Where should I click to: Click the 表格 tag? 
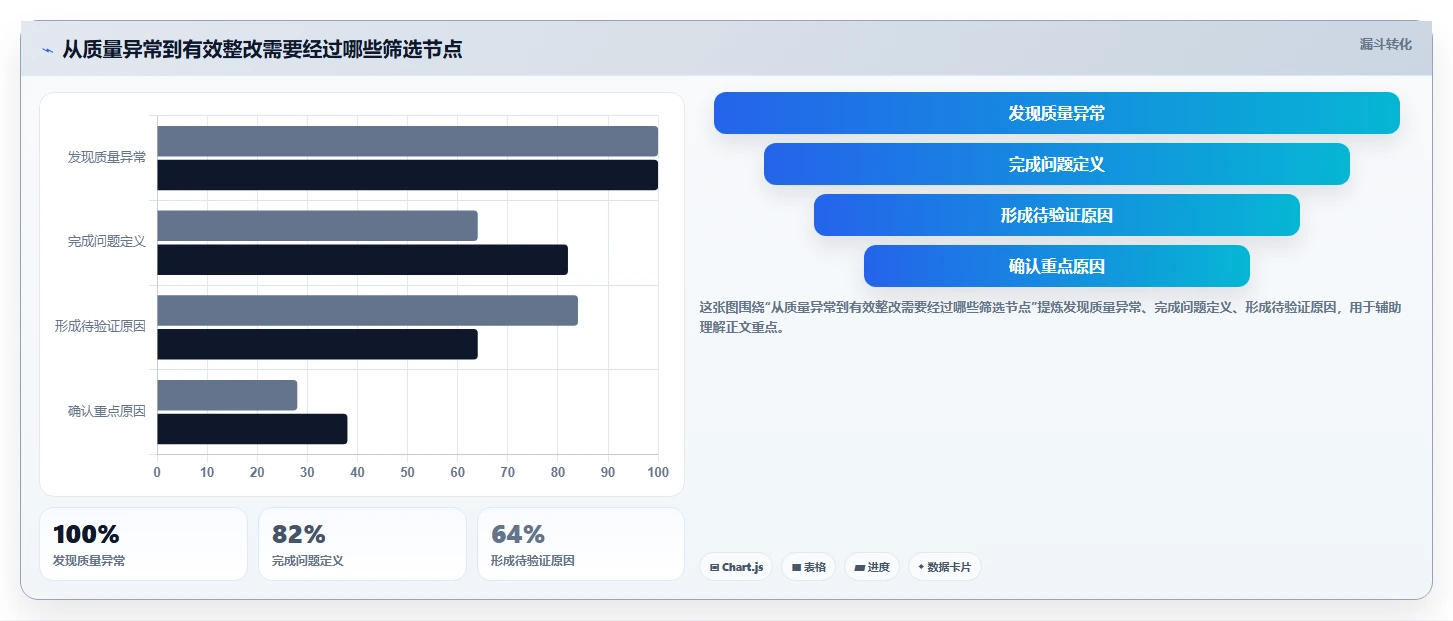(808, 567)
